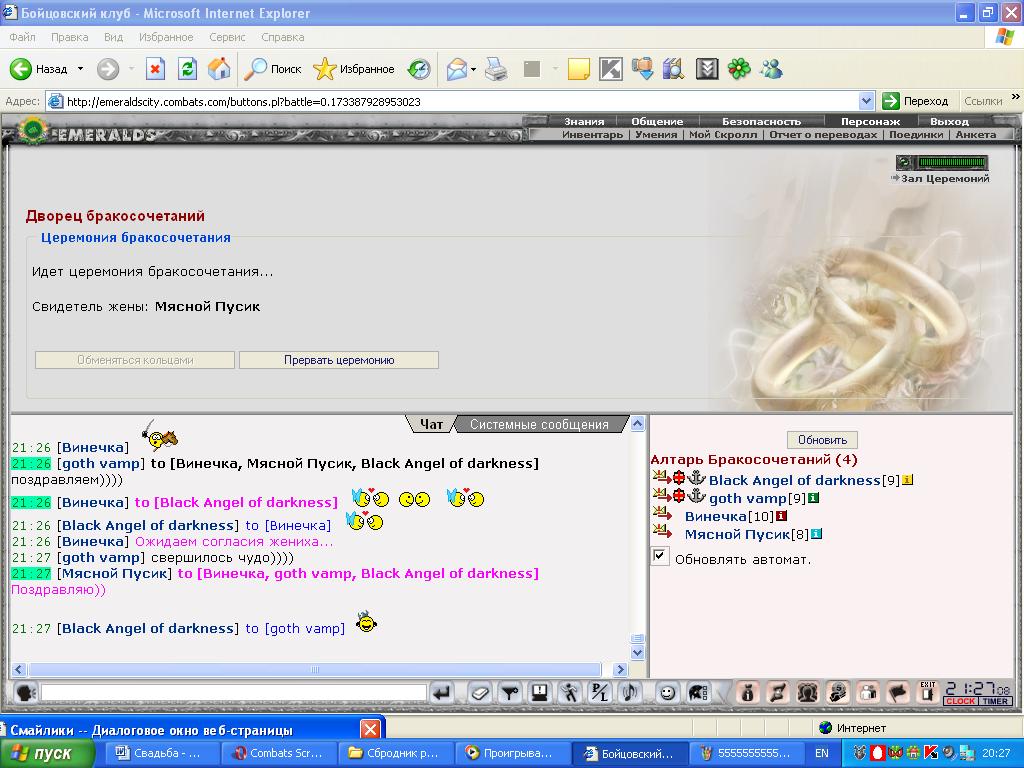This screenshot has width=1024, height=768.
Task: Open Messenger people icon in toolbar
Action: coord(771,69)
